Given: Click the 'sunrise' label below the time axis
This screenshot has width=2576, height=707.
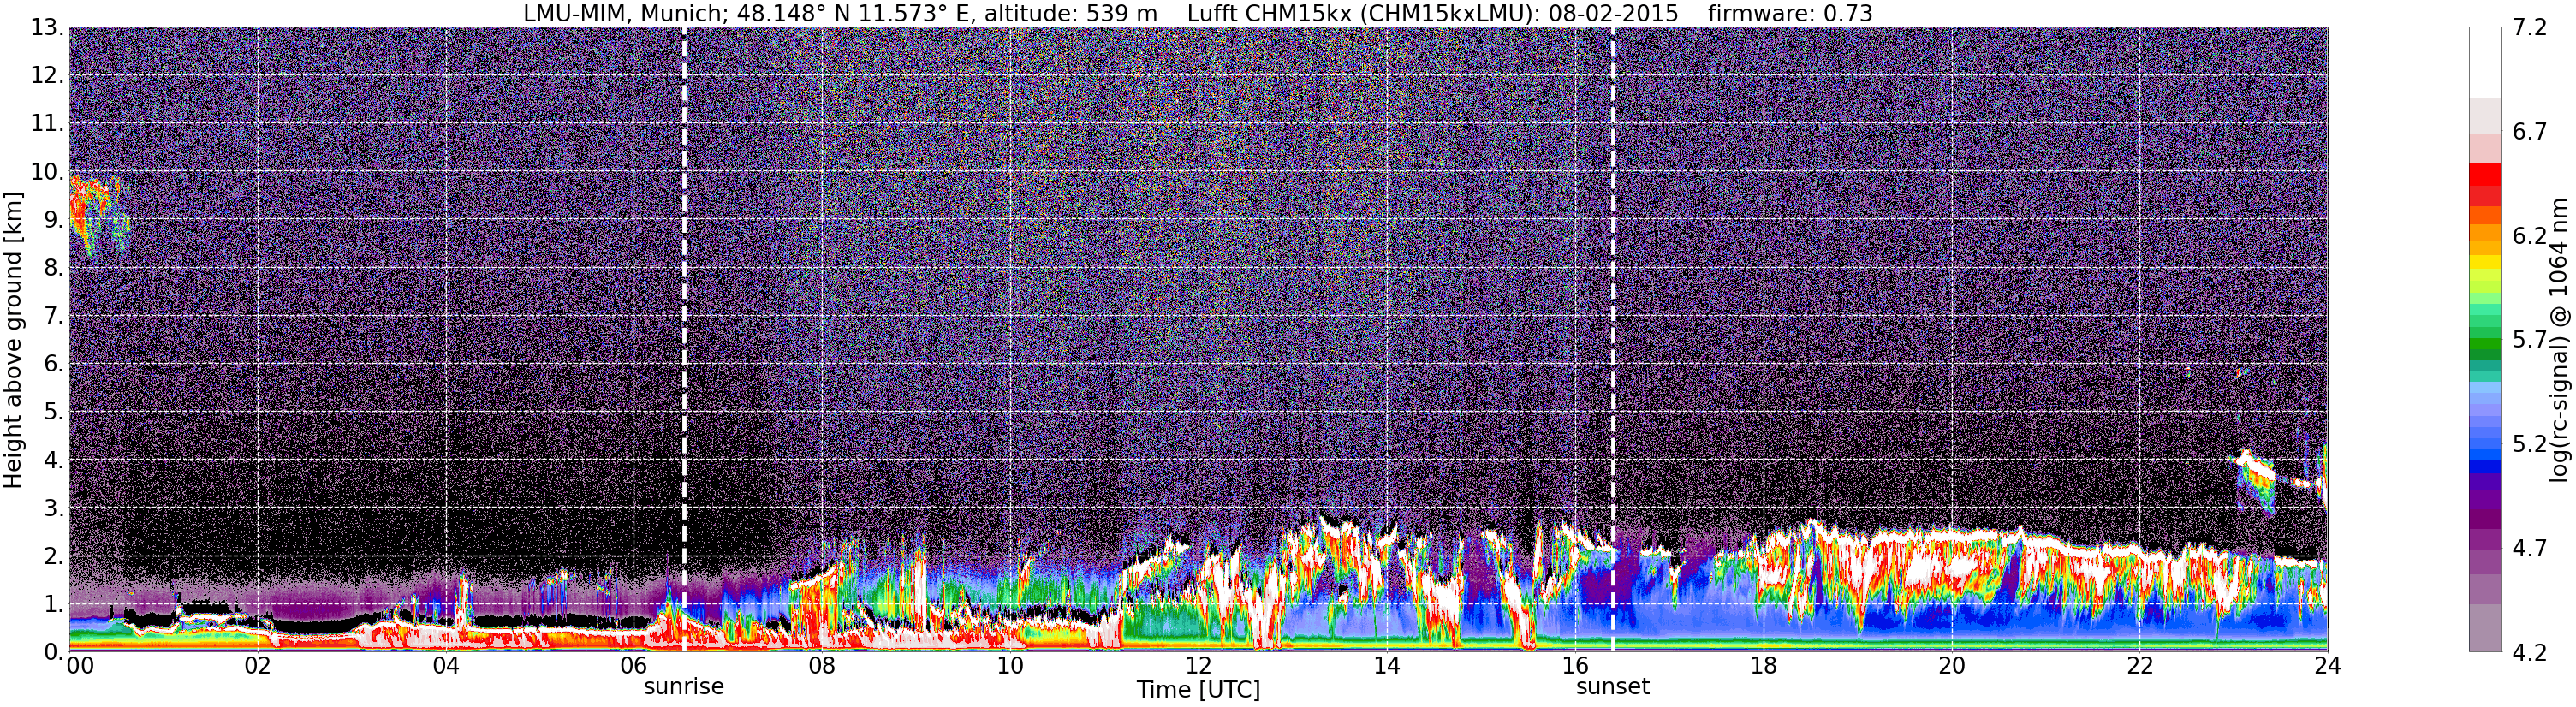Looking at the screenshot, I should [x=684, y=687].
